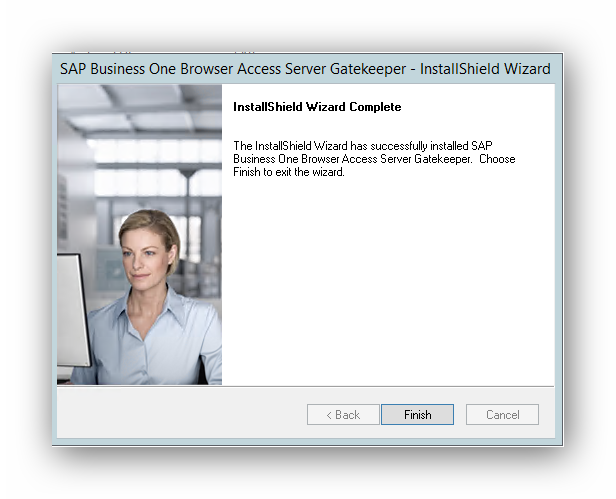Click the Finish button

point(417,414)
